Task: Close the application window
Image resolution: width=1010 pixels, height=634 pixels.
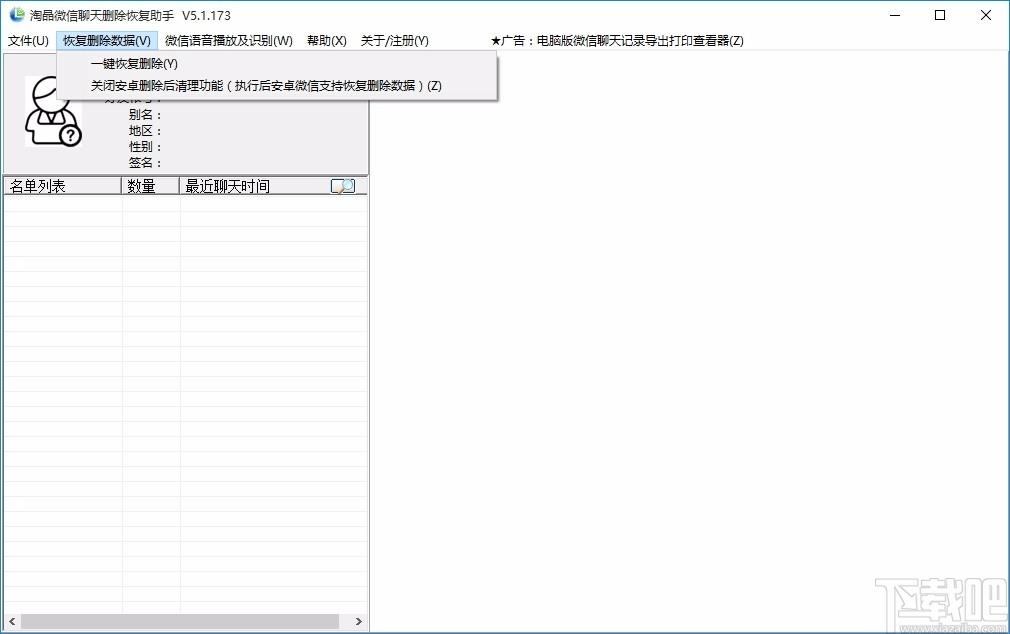Action: click(x=986, y=15)
